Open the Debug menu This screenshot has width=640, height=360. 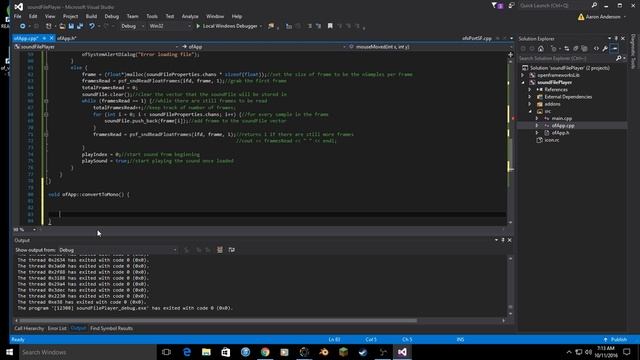point(111,16)
